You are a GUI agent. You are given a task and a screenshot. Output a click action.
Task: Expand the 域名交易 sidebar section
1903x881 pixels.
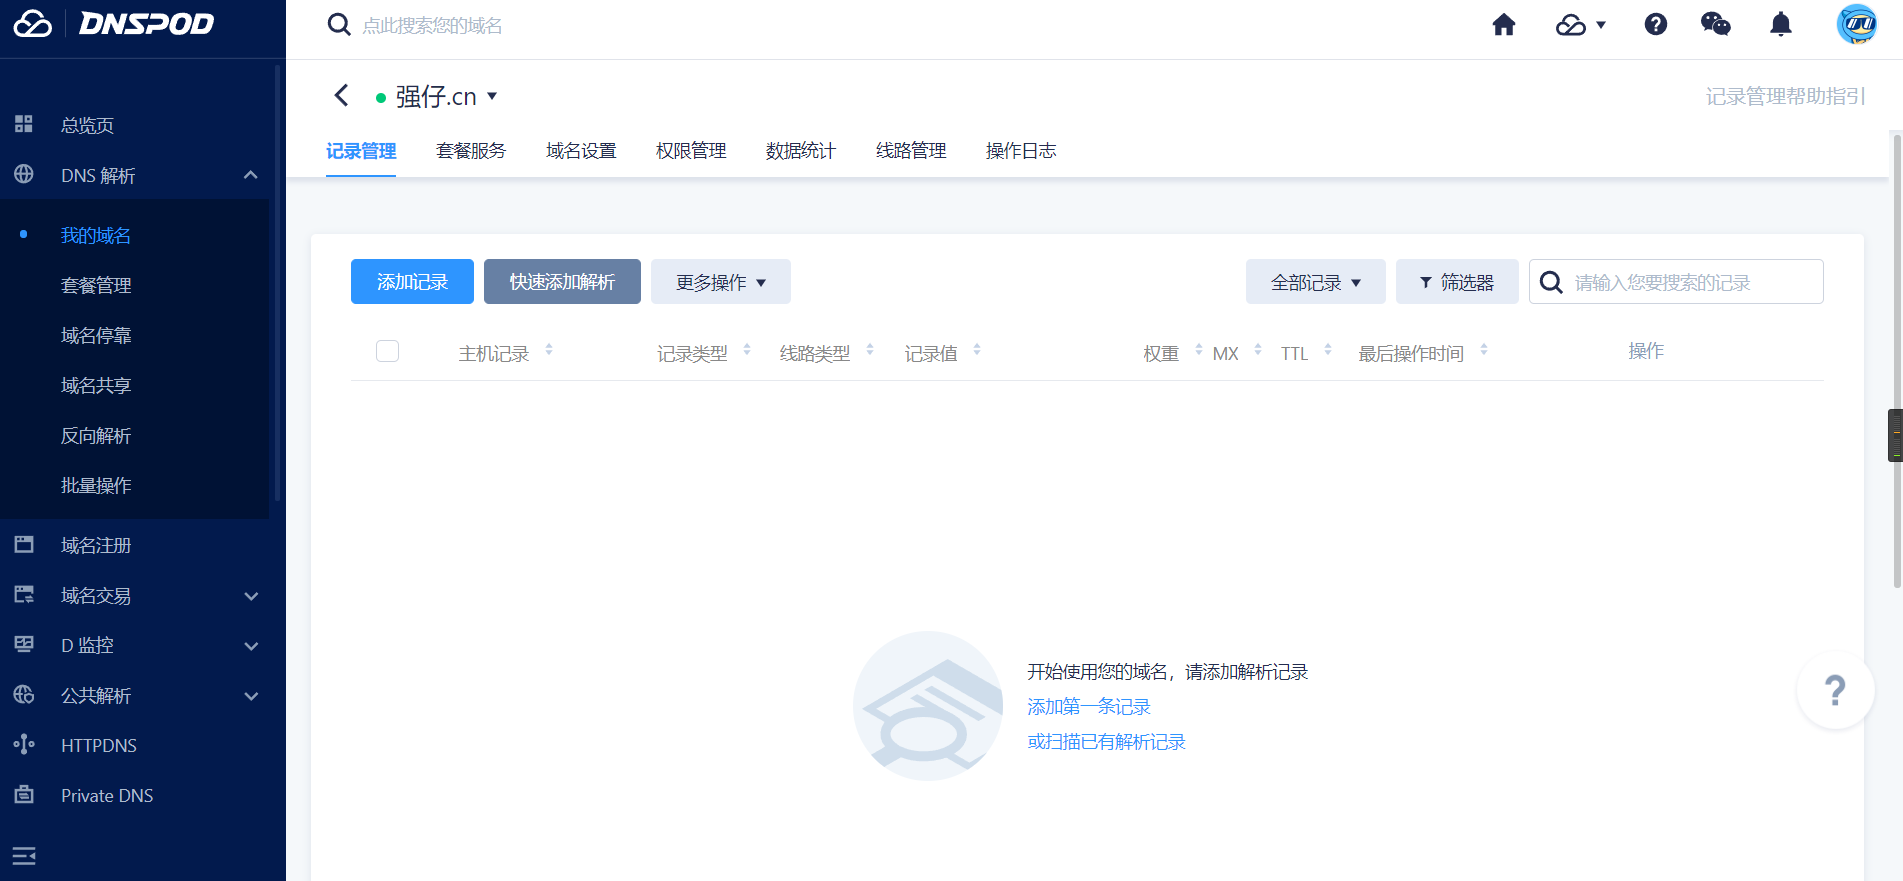coord(251,596)
